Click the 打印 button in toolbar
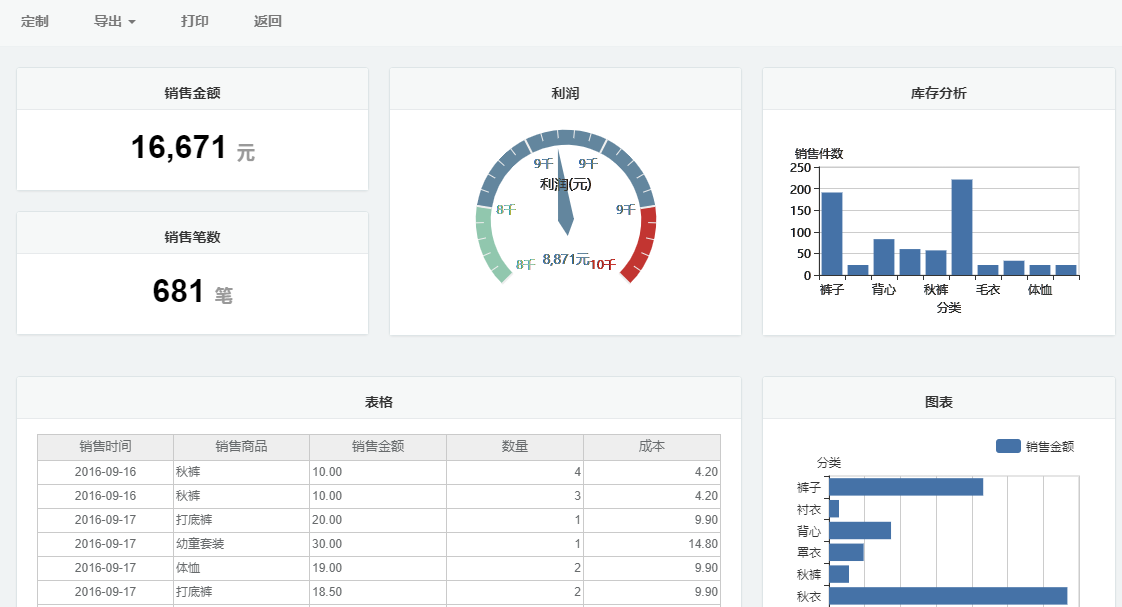This screenshot has width=1122, height=607. tap(195, 21)
